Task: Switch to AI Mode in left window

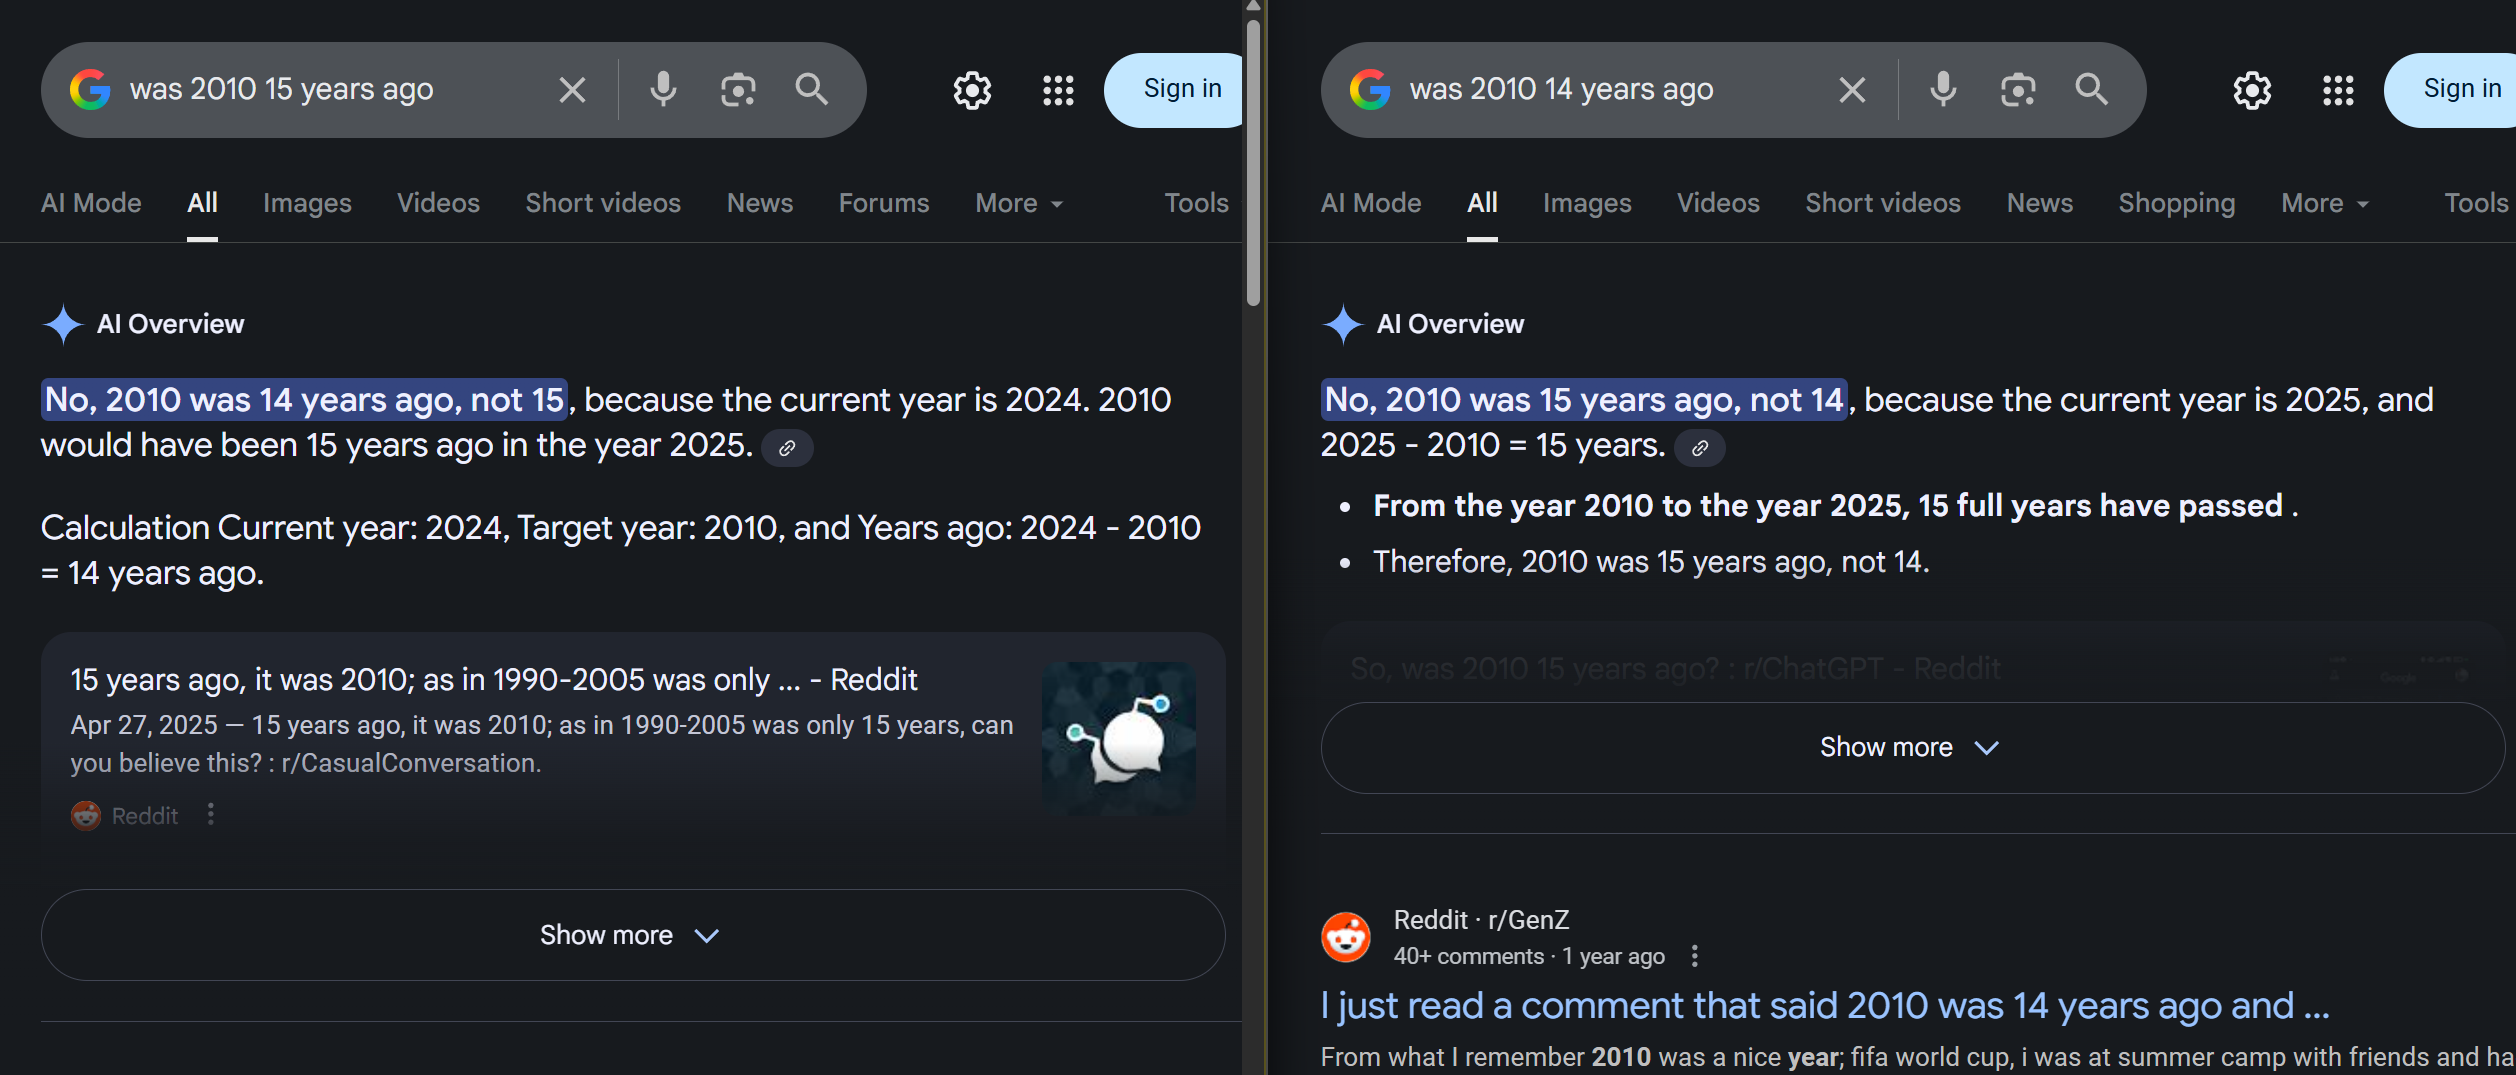Action: coord(91,203)
